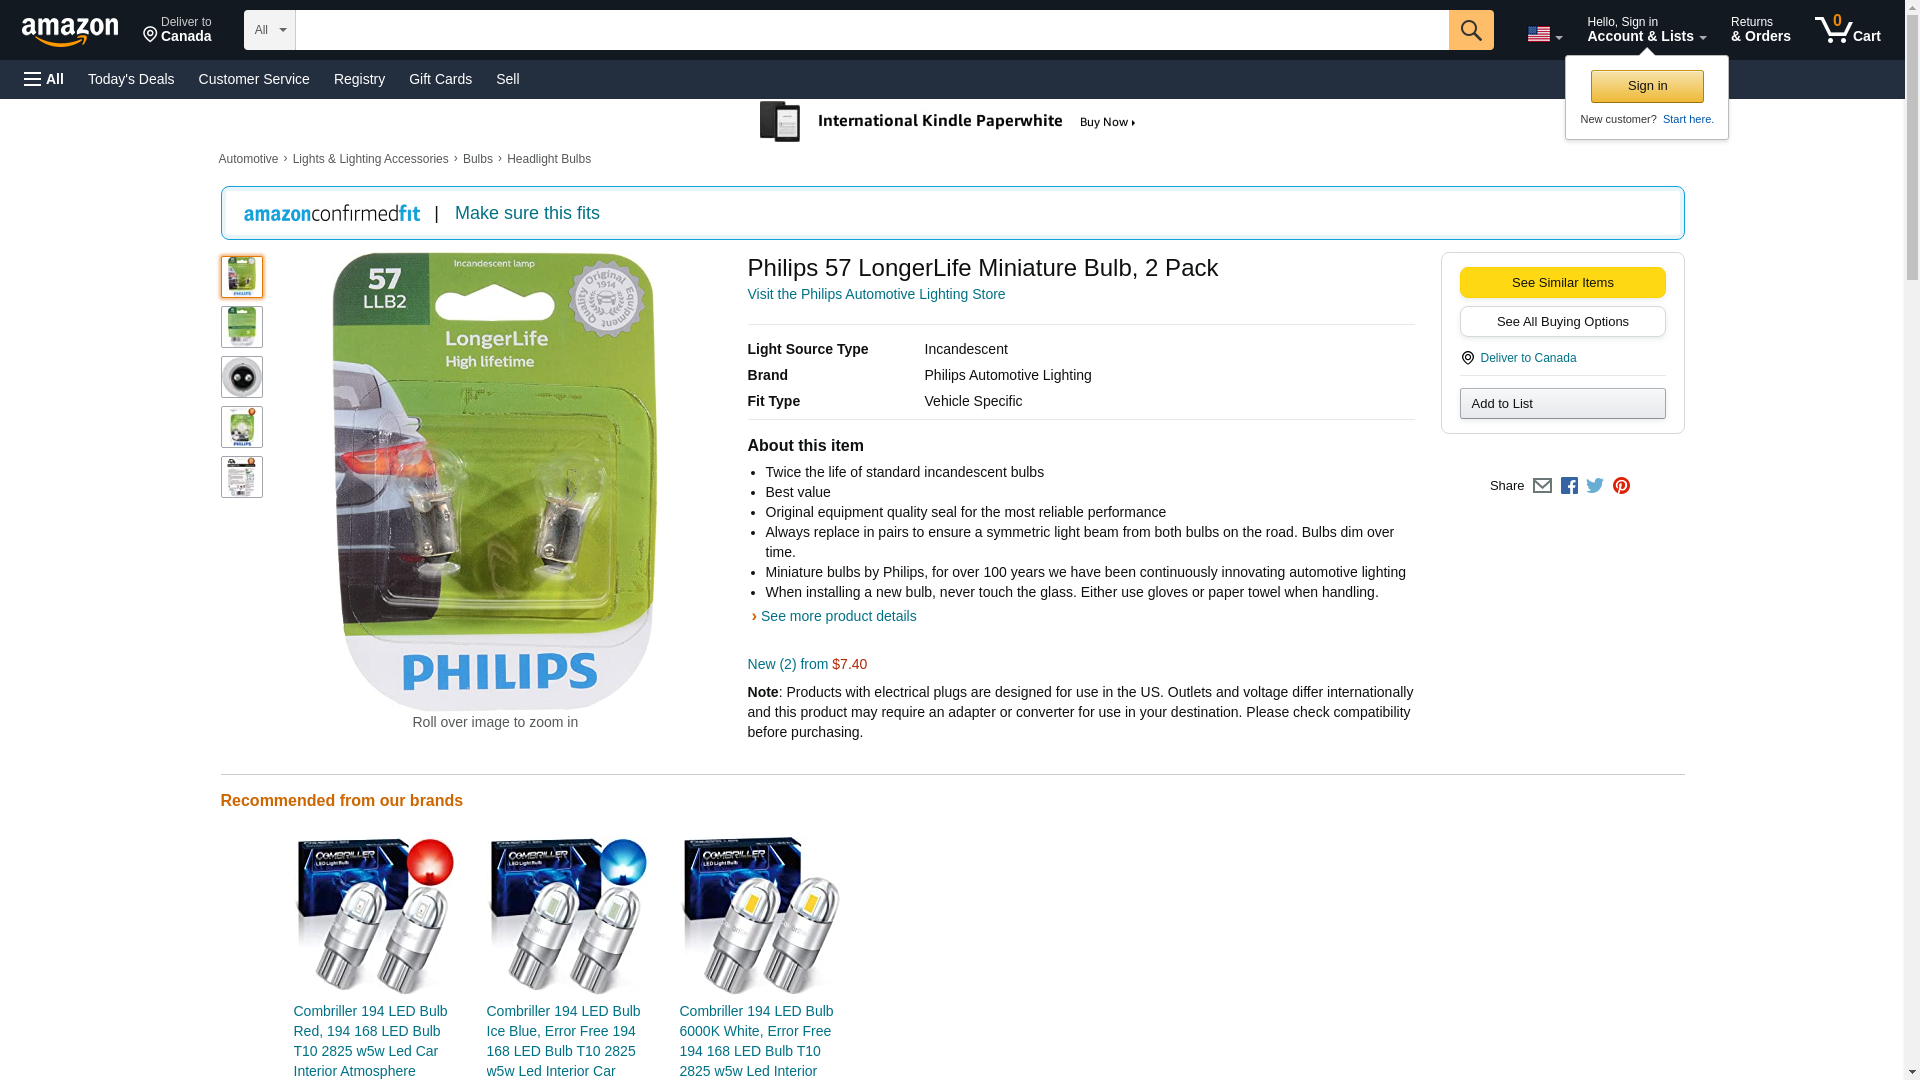Expand Account & Lists menu

1646,30
